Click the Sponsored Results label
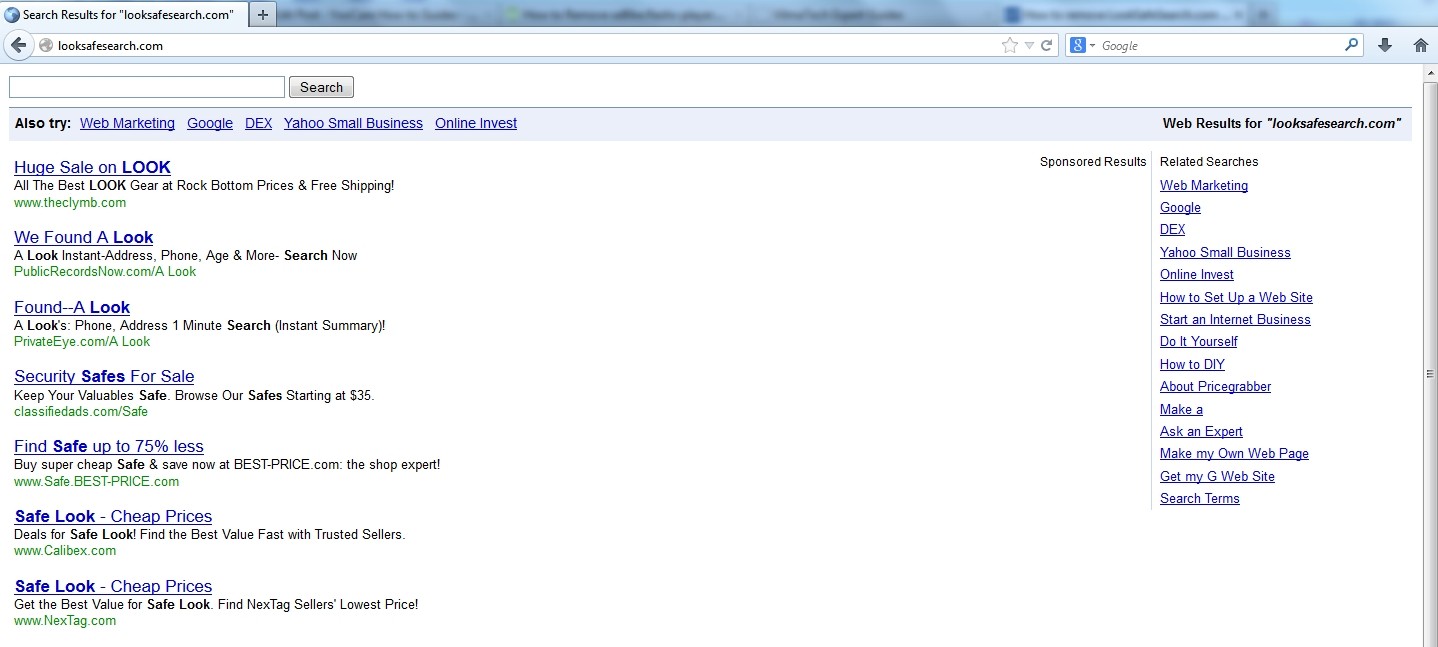This screenshot has height=647, width=1438. 1093,161
